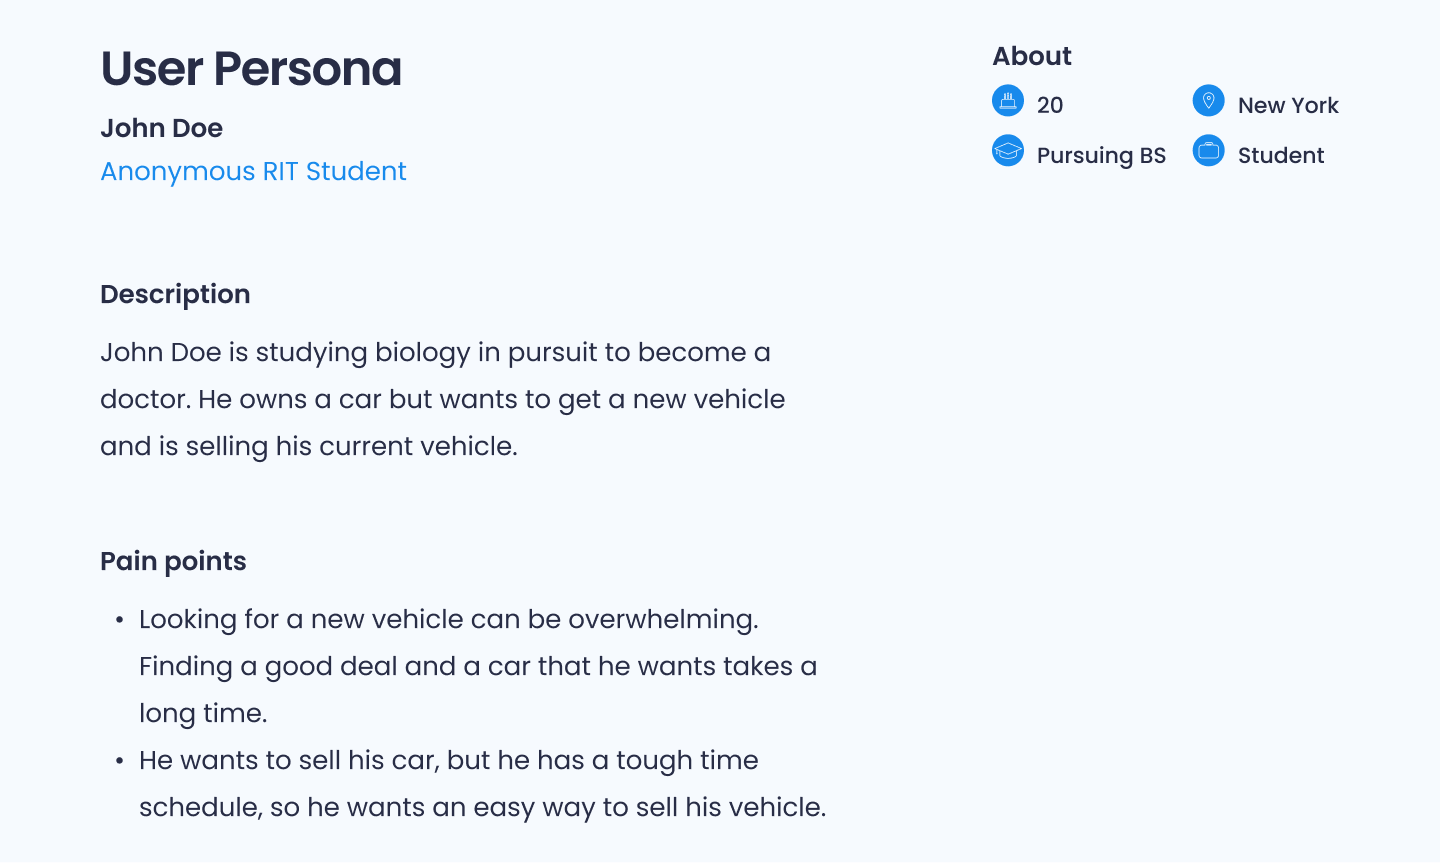
Task: Click the first pain point bullet marker
Action: pyautogui.click(x=119, y=621)
